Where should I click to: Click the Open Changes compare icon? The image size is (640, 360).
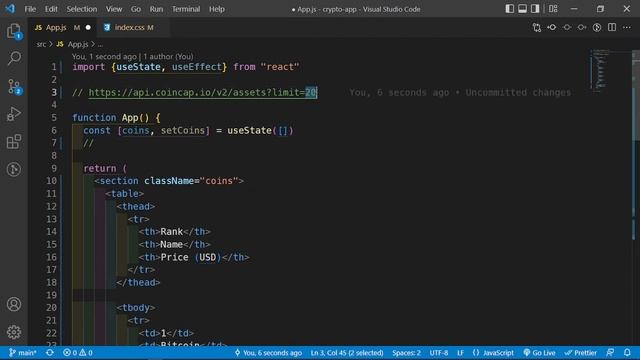(537, 27)
